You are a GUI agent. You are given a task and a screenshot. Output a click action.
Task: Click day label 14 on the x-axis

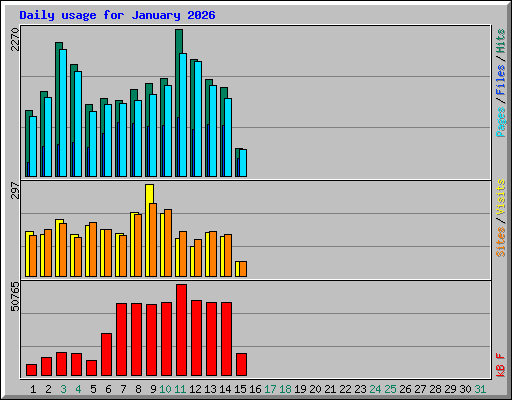tap(225, 389)
